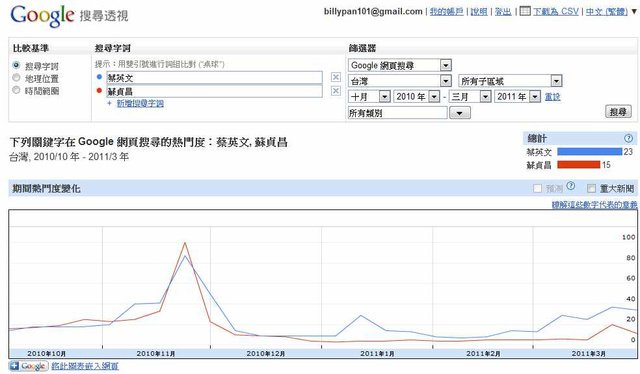Click the help question mark beside 總計
This screenshot has height=374, width=640.
tap(629, 138)
